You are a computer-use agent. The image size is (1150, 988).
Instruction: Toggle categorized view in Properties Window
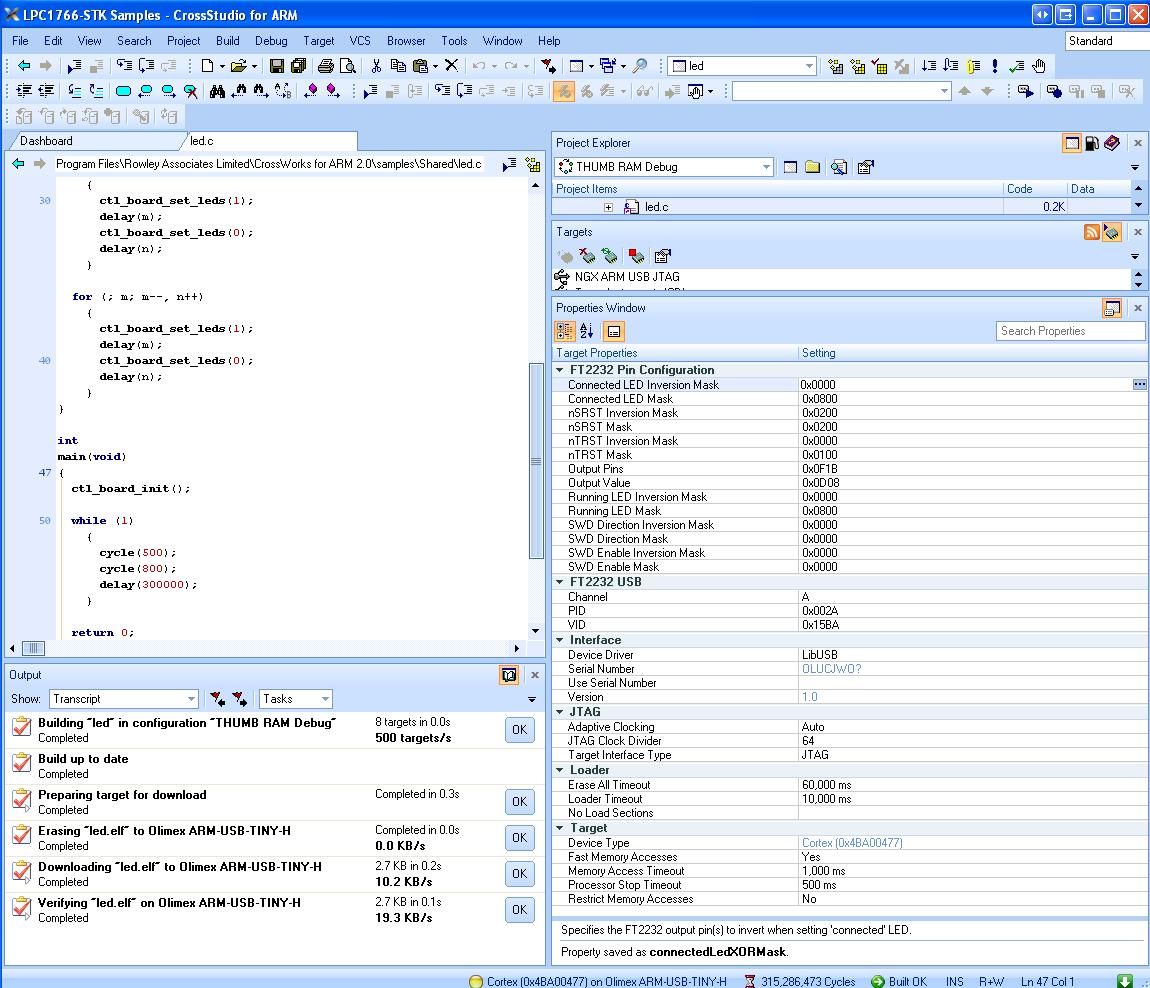coord(564,331)
